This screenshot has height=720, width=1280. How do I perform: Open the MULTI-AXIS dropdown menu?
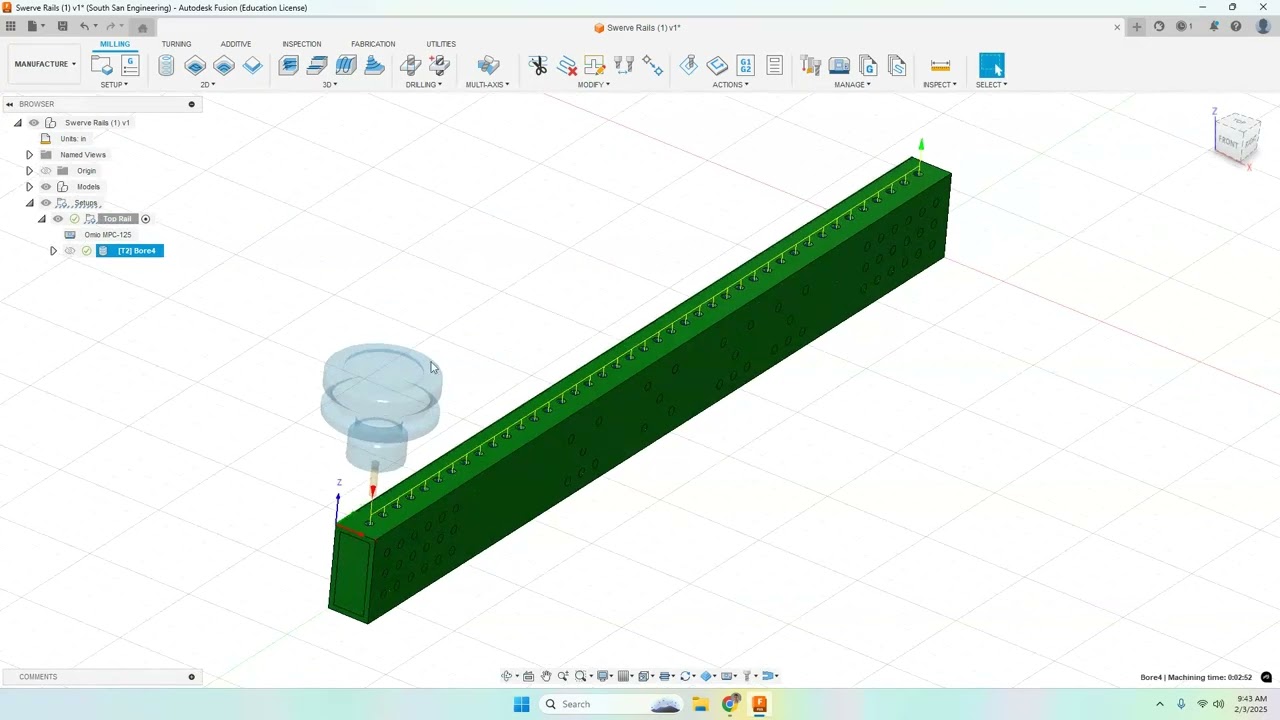(x=488, y=85)
